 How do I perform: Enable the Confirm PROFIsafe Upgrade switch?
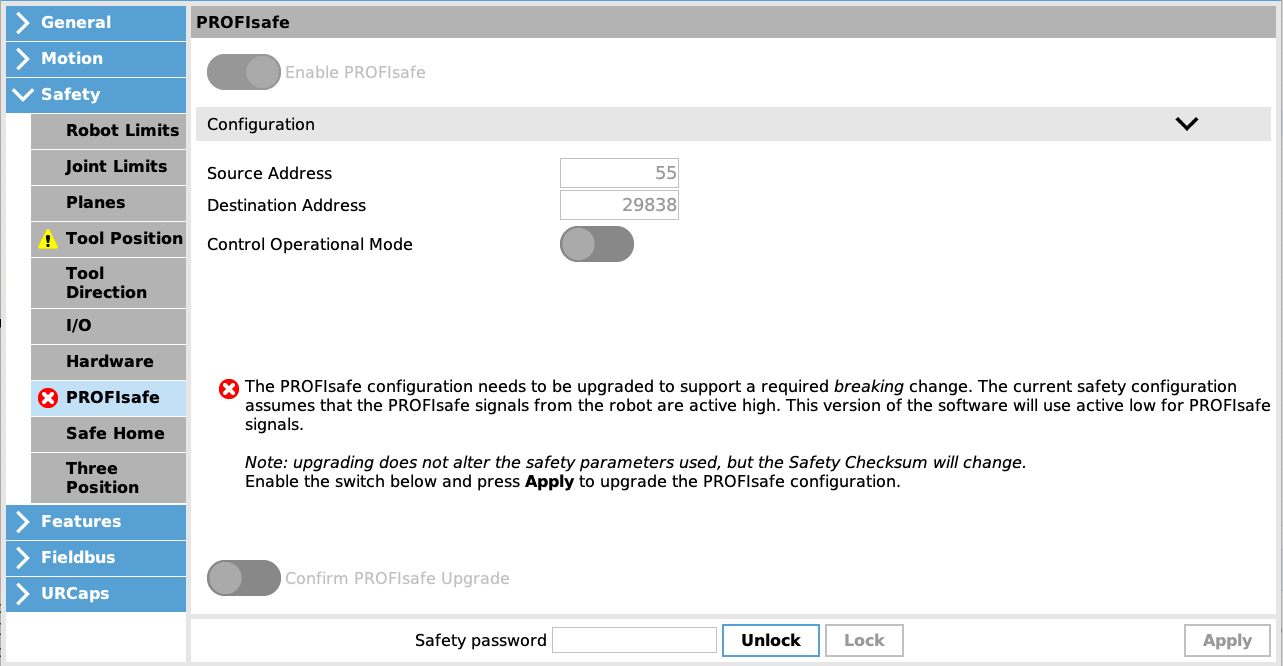pyautogui.click(x=244, y=578)
